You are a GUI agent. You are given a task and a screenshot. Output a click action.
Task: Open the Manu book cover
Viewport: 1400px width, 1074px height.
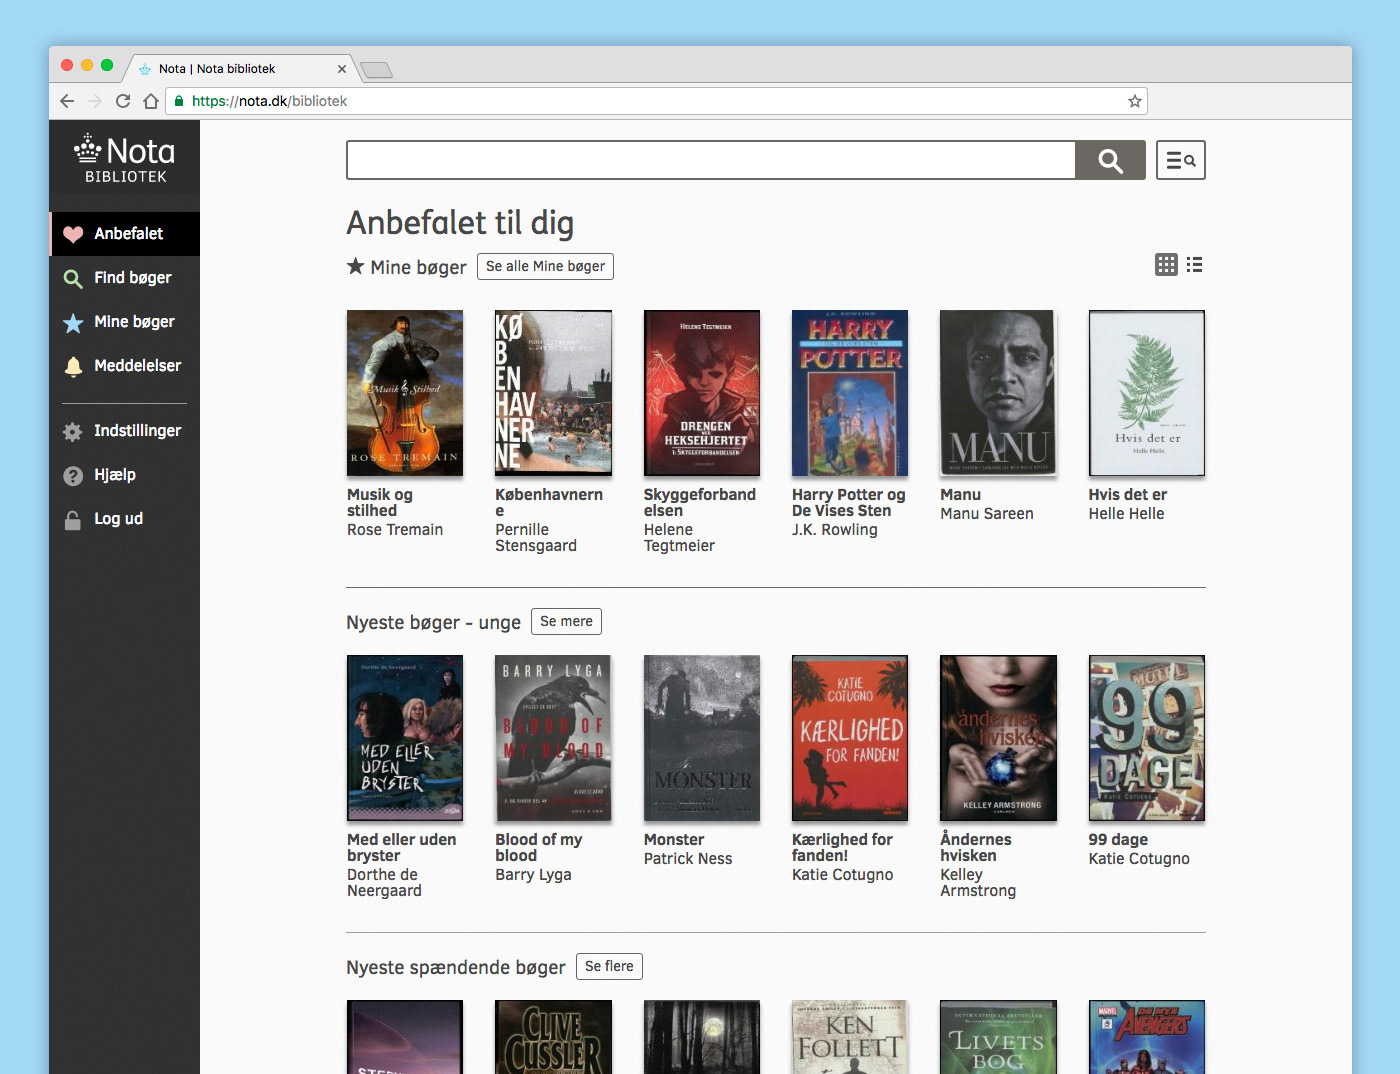[x=998, y=393]
